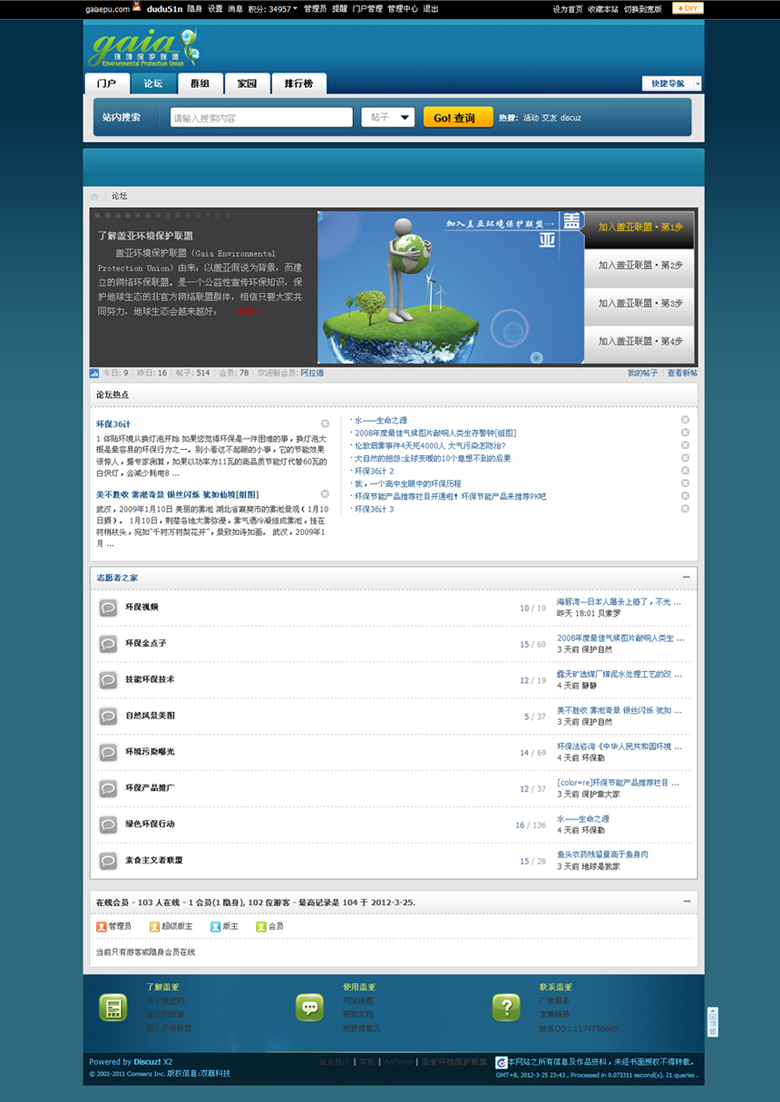Open the 环境污染曝光 forum bubble icon

108,752
